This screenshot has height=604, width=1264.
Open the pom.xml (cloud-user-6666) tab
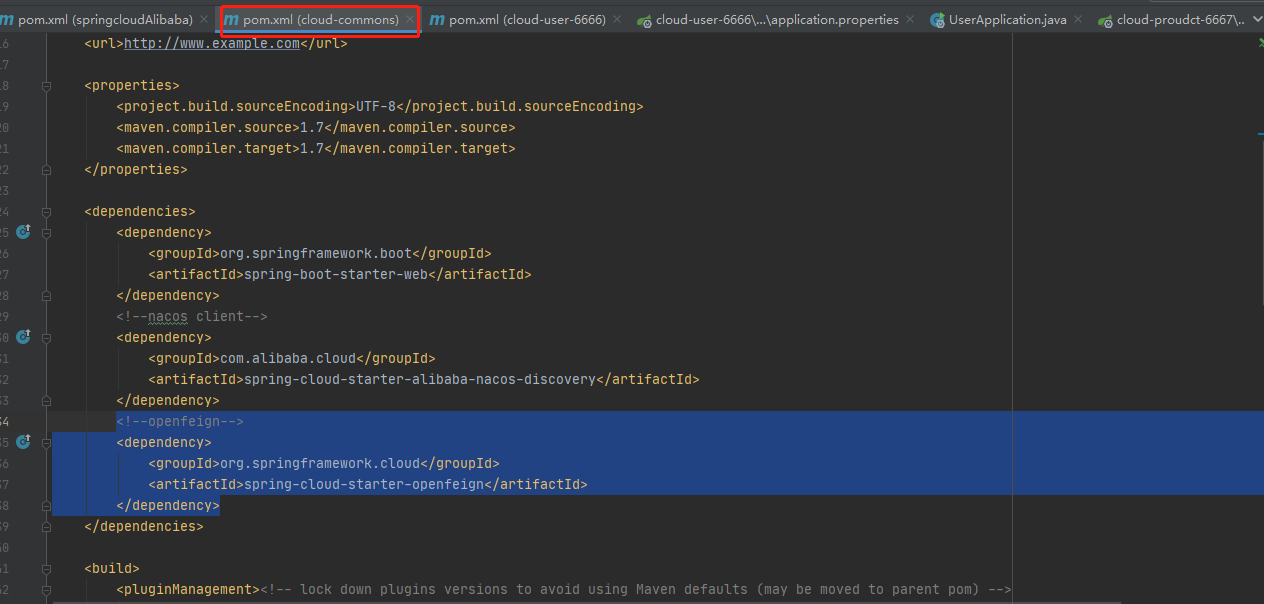(527, 20)
